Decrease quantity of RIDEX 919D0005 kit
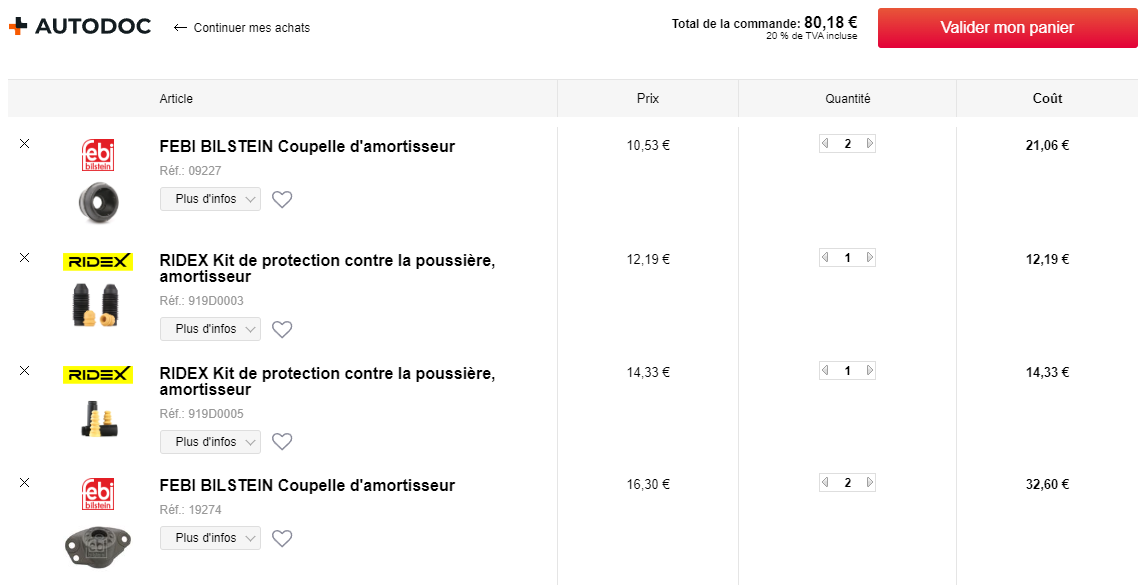Screen dimensions: 1144x585 (825, 371)
